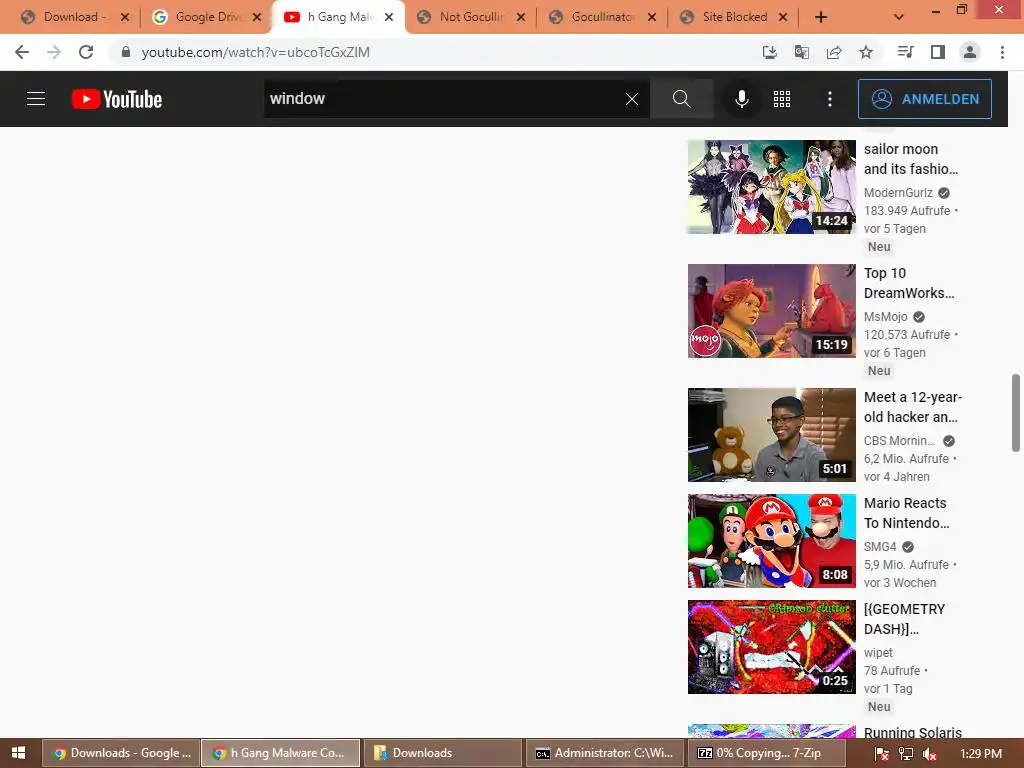Click the browser forward arrow
Screen dimensions: 1024x768
(54, 52)
